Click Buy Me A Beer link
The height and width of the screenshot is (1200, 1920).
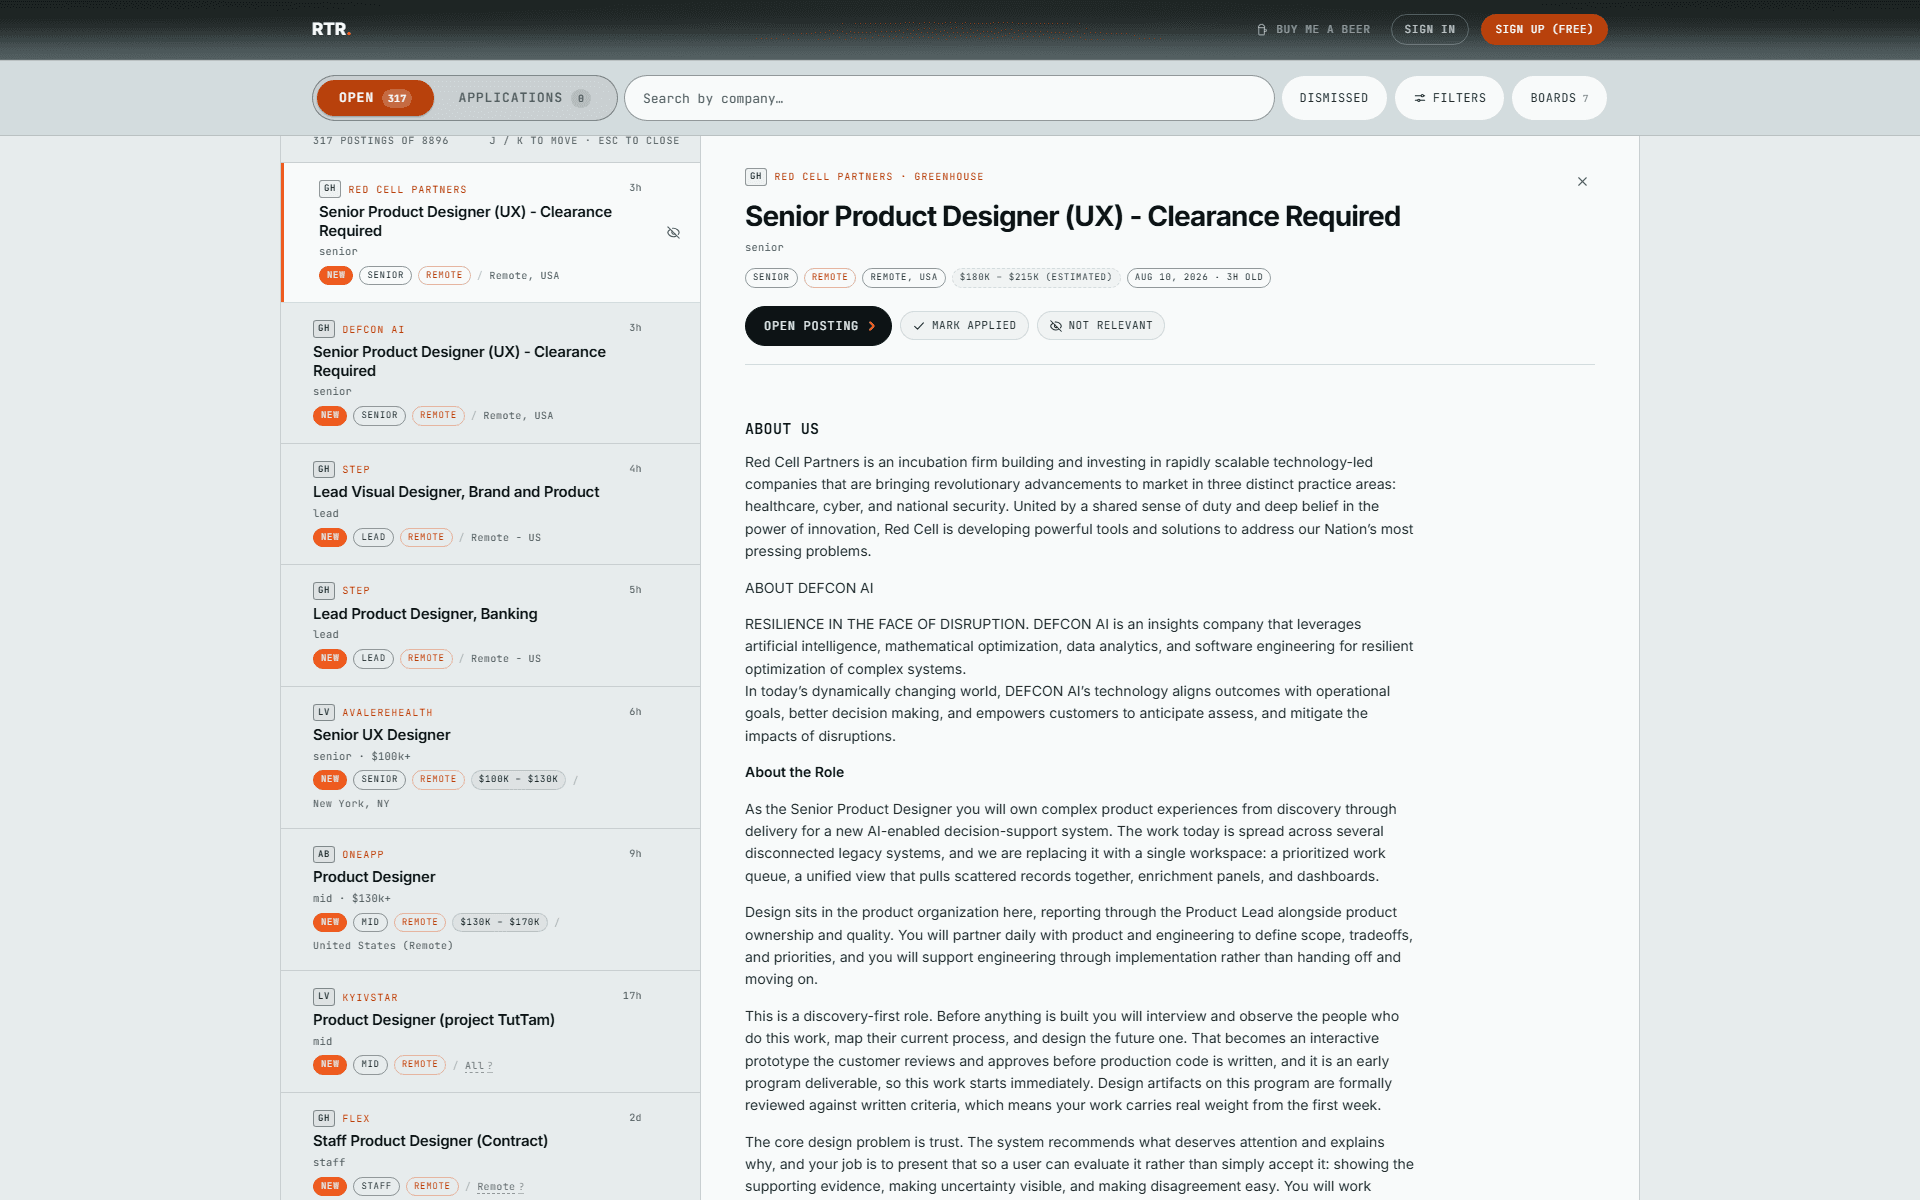coord(1314,30)
